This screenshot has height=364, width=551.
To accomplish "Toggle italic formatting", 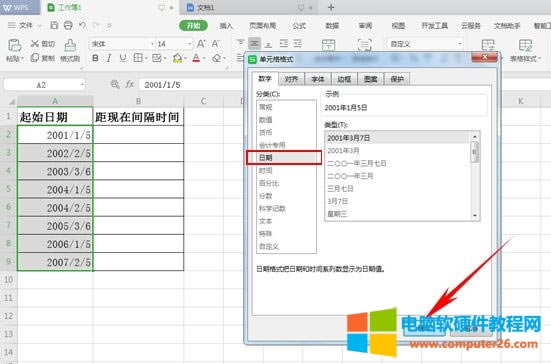I will [x=109, y=58].
